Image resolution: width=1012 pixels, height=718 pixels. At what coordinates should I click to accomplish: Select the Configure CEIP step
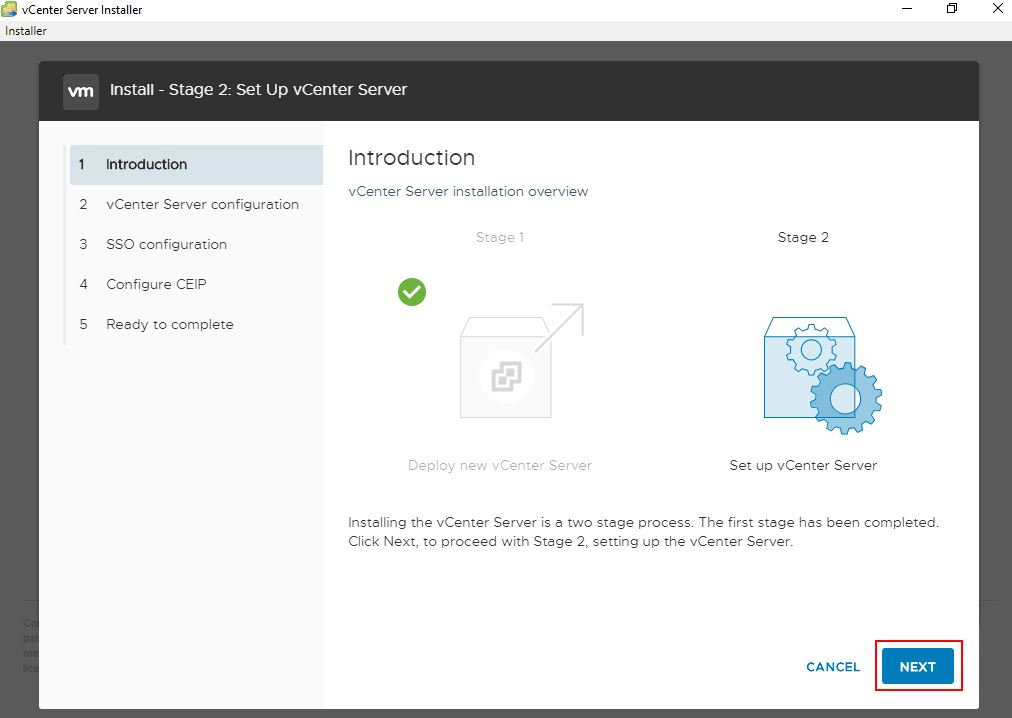pos(196,285)
